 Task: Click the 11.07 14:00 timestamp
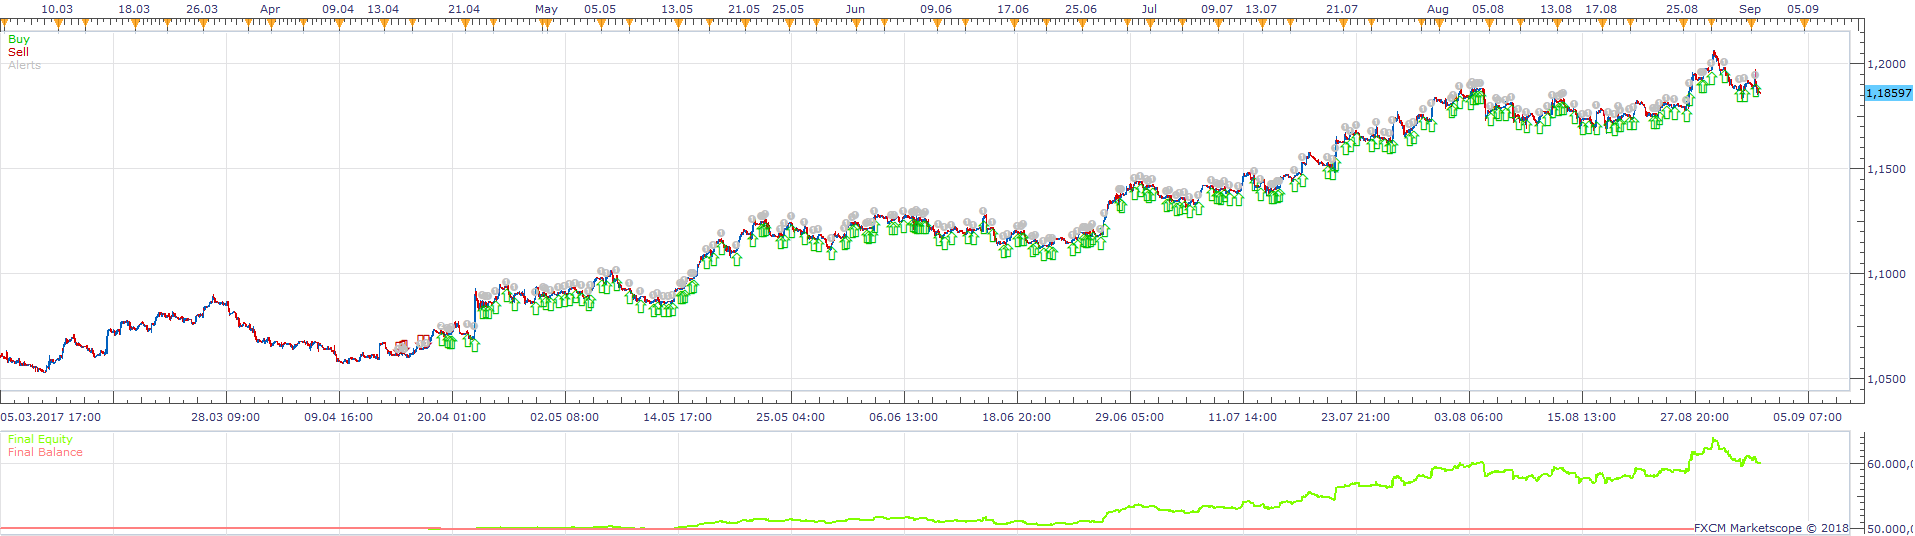pyautogui.click(x=1243, y=417)
